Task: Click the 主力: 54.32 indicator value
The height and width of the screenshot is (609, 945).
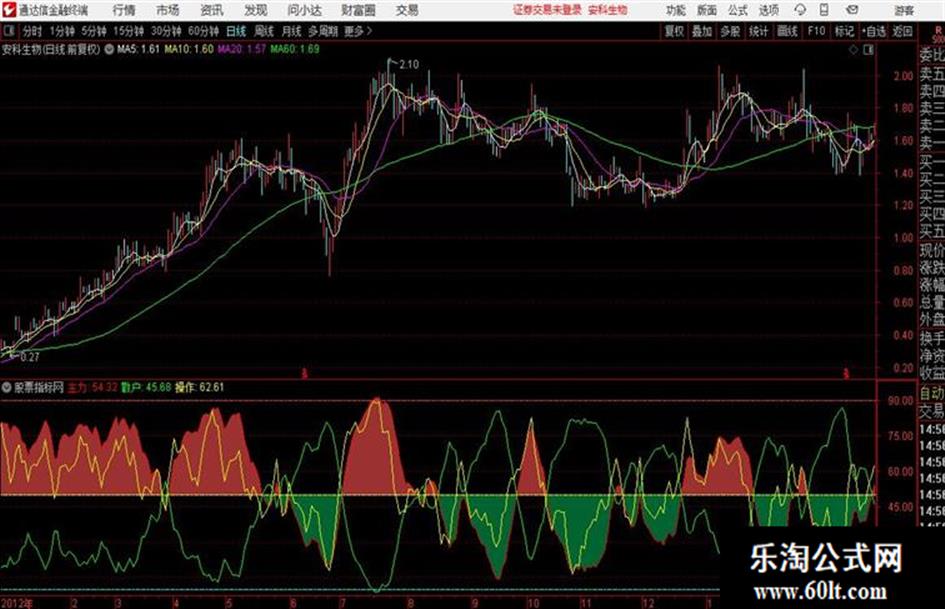Action: point(93,387)
